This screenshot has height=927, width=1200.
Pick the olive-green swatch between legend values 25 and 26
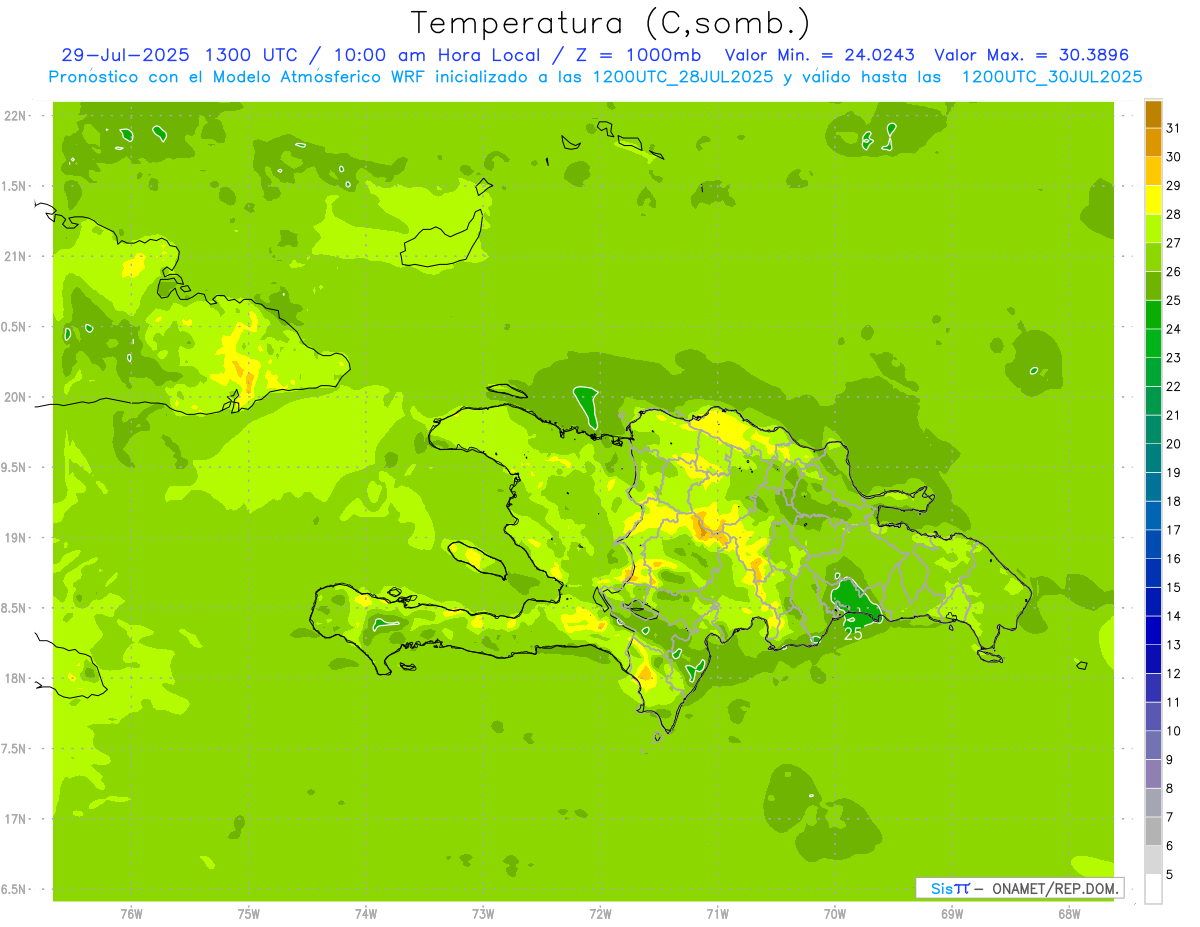coord(1153,286)
